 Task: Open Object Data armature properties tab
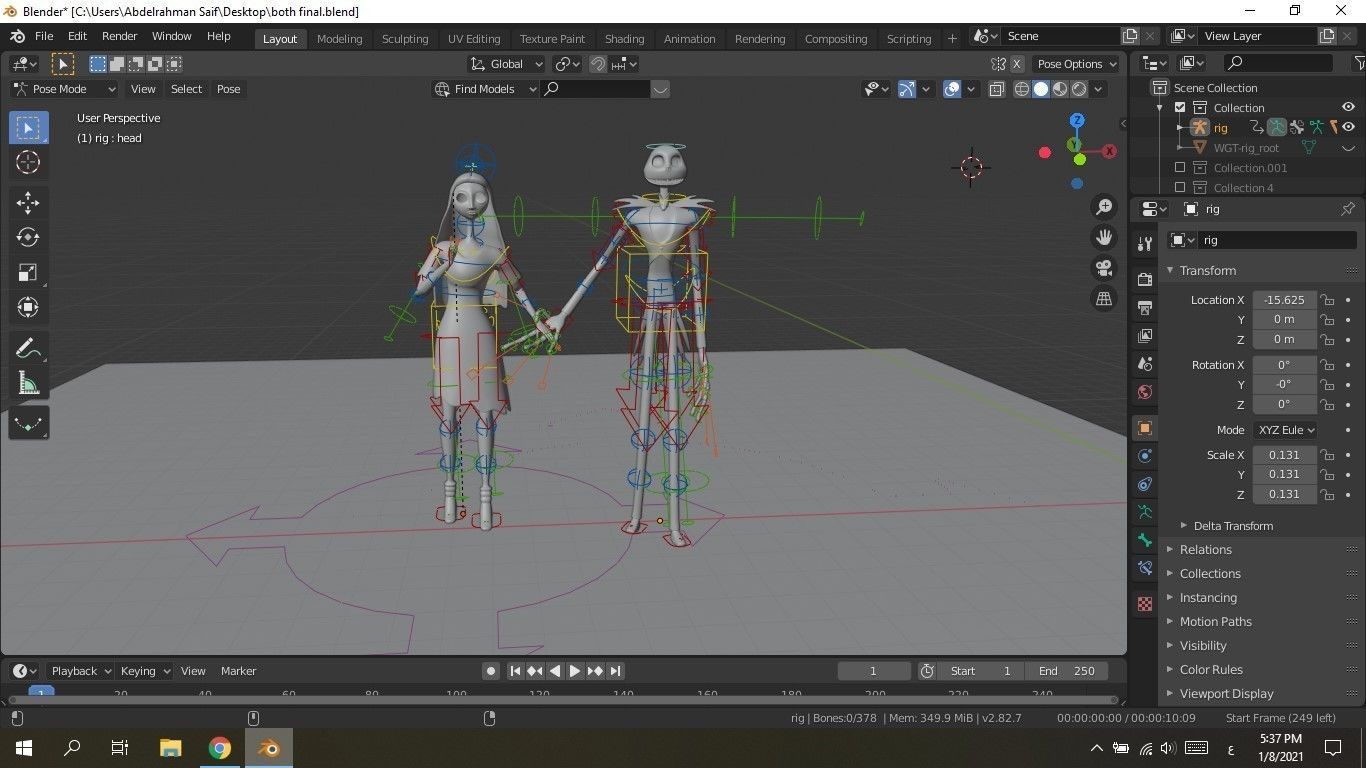pos(1145,512)
